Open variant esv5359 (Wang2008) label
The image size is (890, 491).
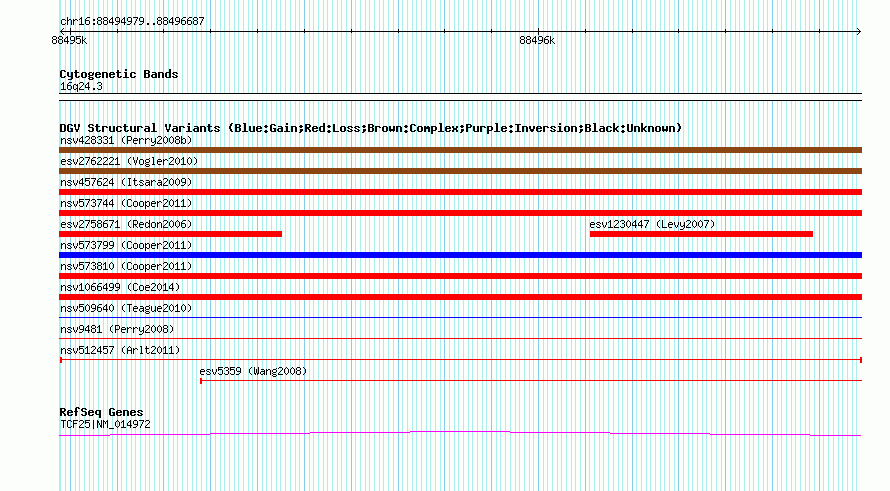coord(253,371)
